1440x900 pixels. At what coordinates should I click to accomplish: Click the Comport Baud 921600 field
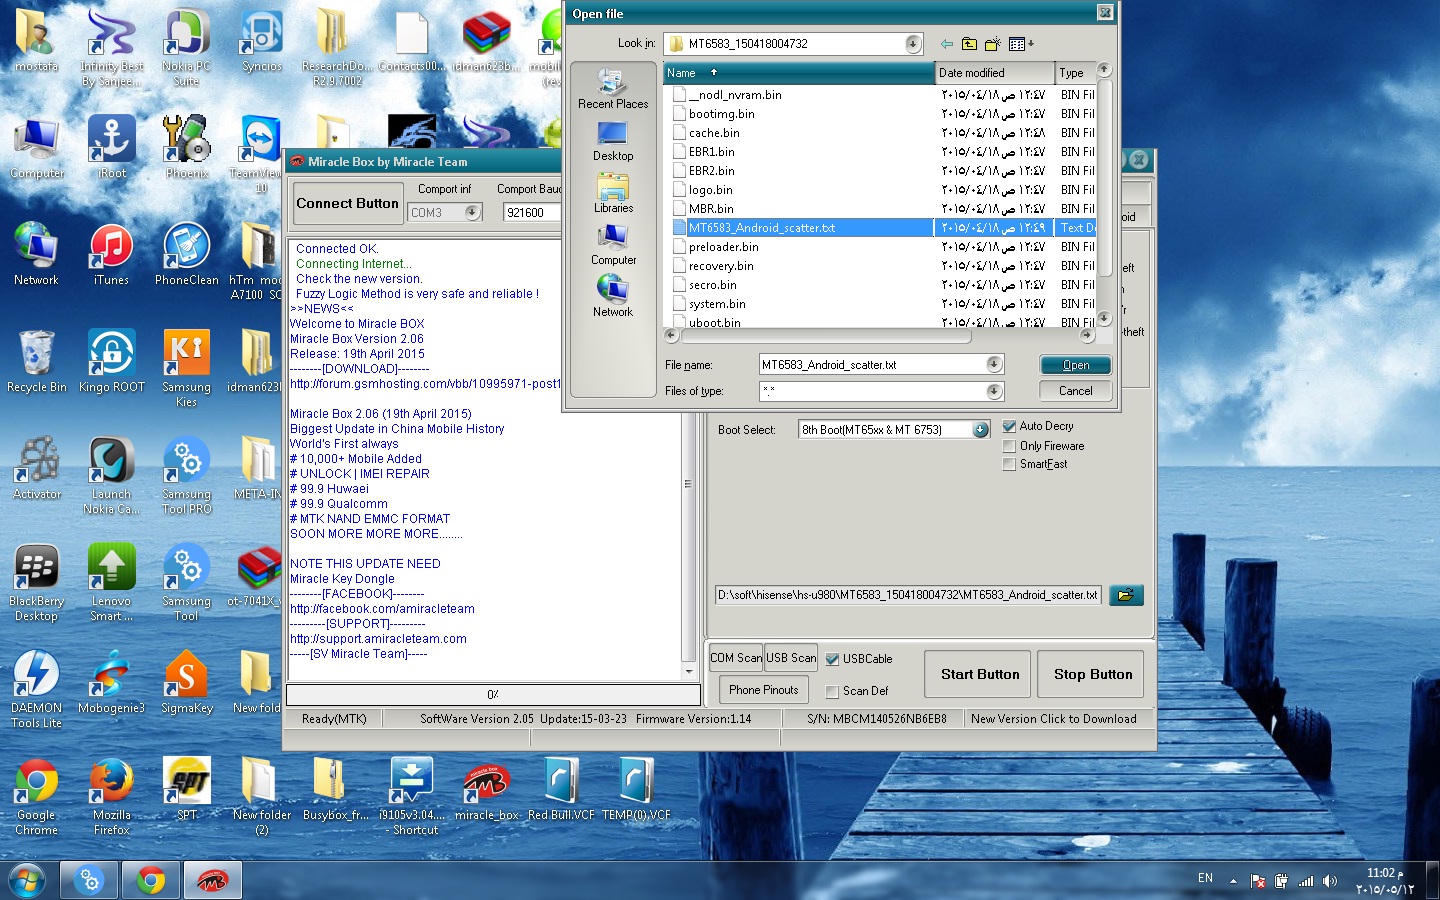532,212
